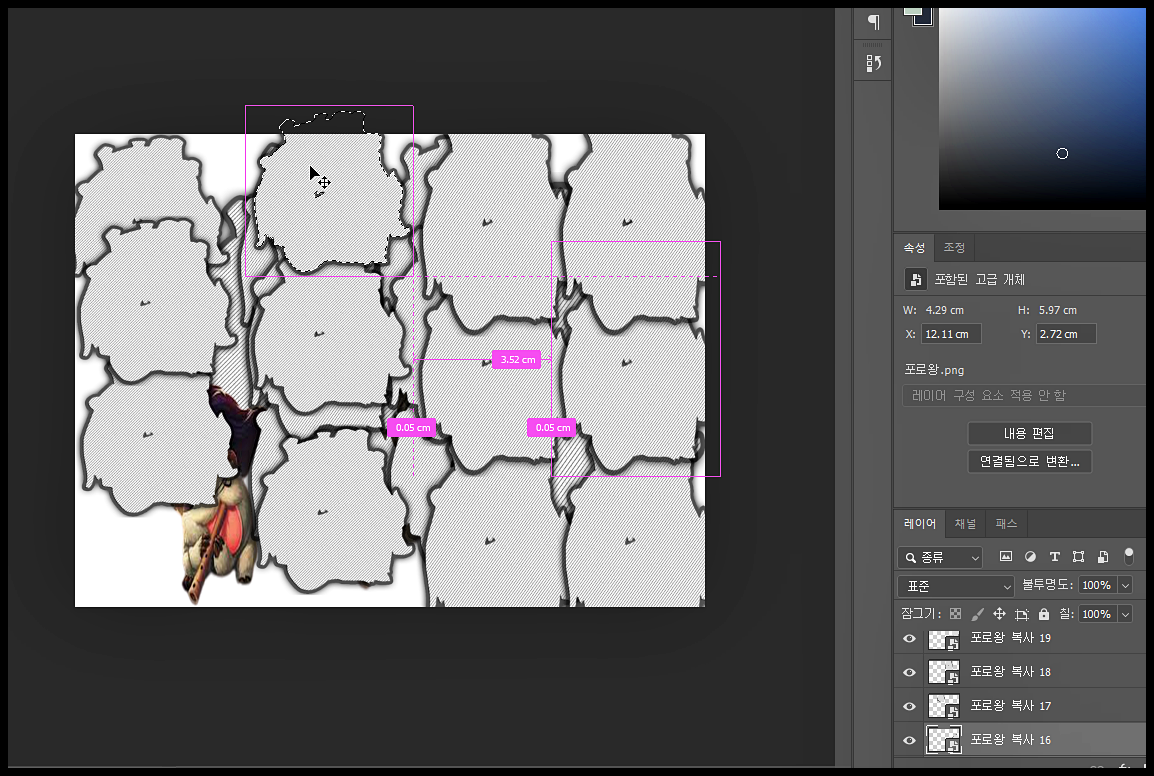The image size is (1154, 776).
Task: Expand the 불투명도 opacity slider arrow
Action: [1125, 585]
